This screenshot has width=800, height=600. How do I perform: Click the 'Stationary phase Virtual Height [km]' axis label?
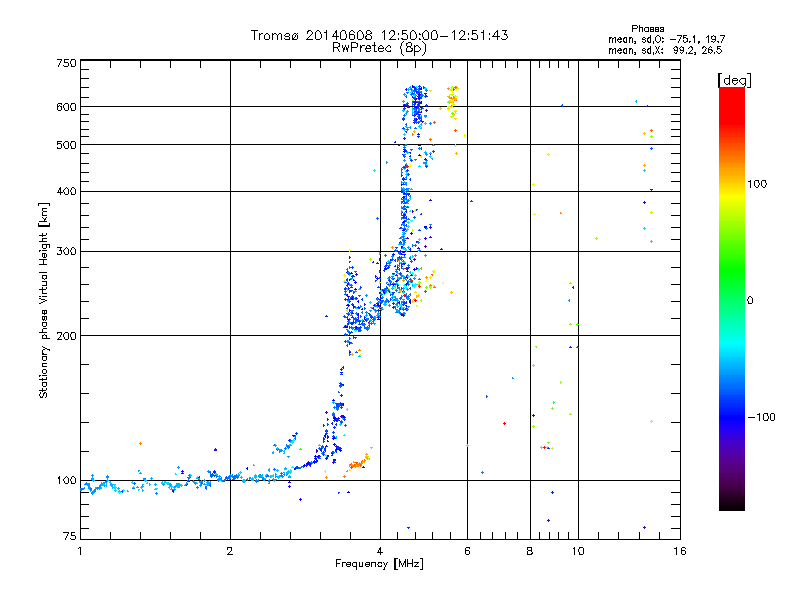pos(44,300)
